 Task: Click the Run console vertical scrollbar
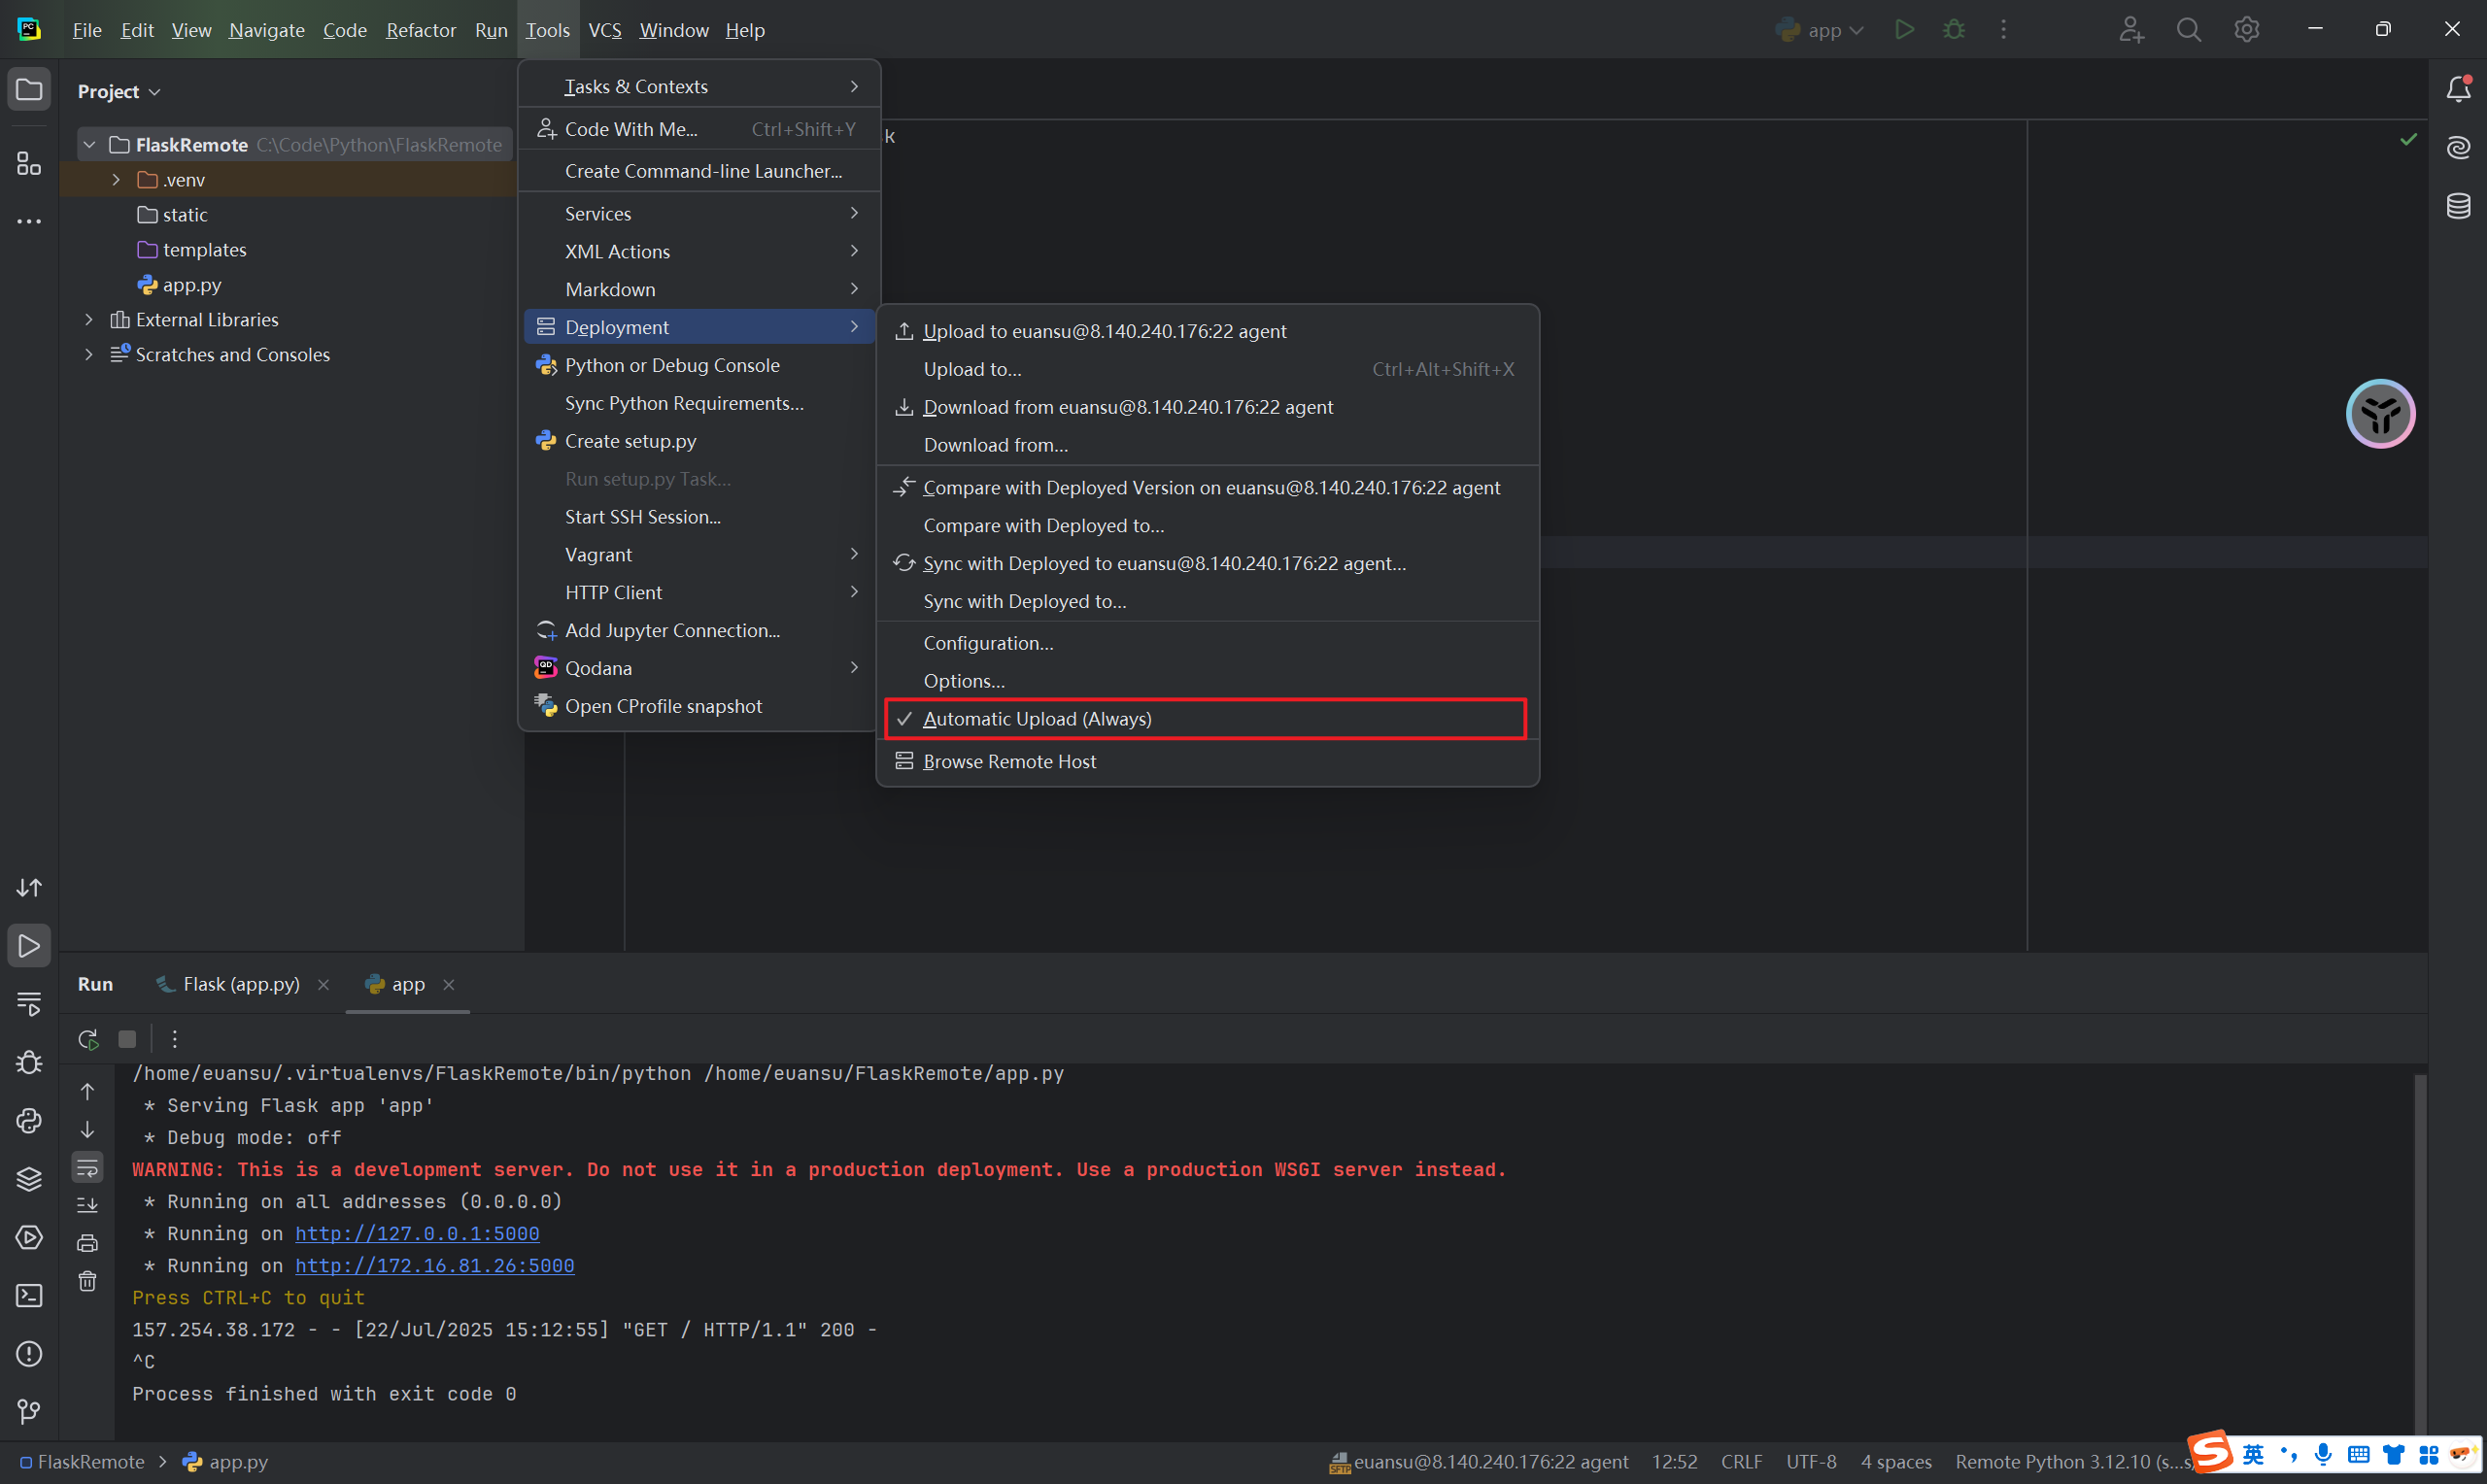(2419, 1250)
